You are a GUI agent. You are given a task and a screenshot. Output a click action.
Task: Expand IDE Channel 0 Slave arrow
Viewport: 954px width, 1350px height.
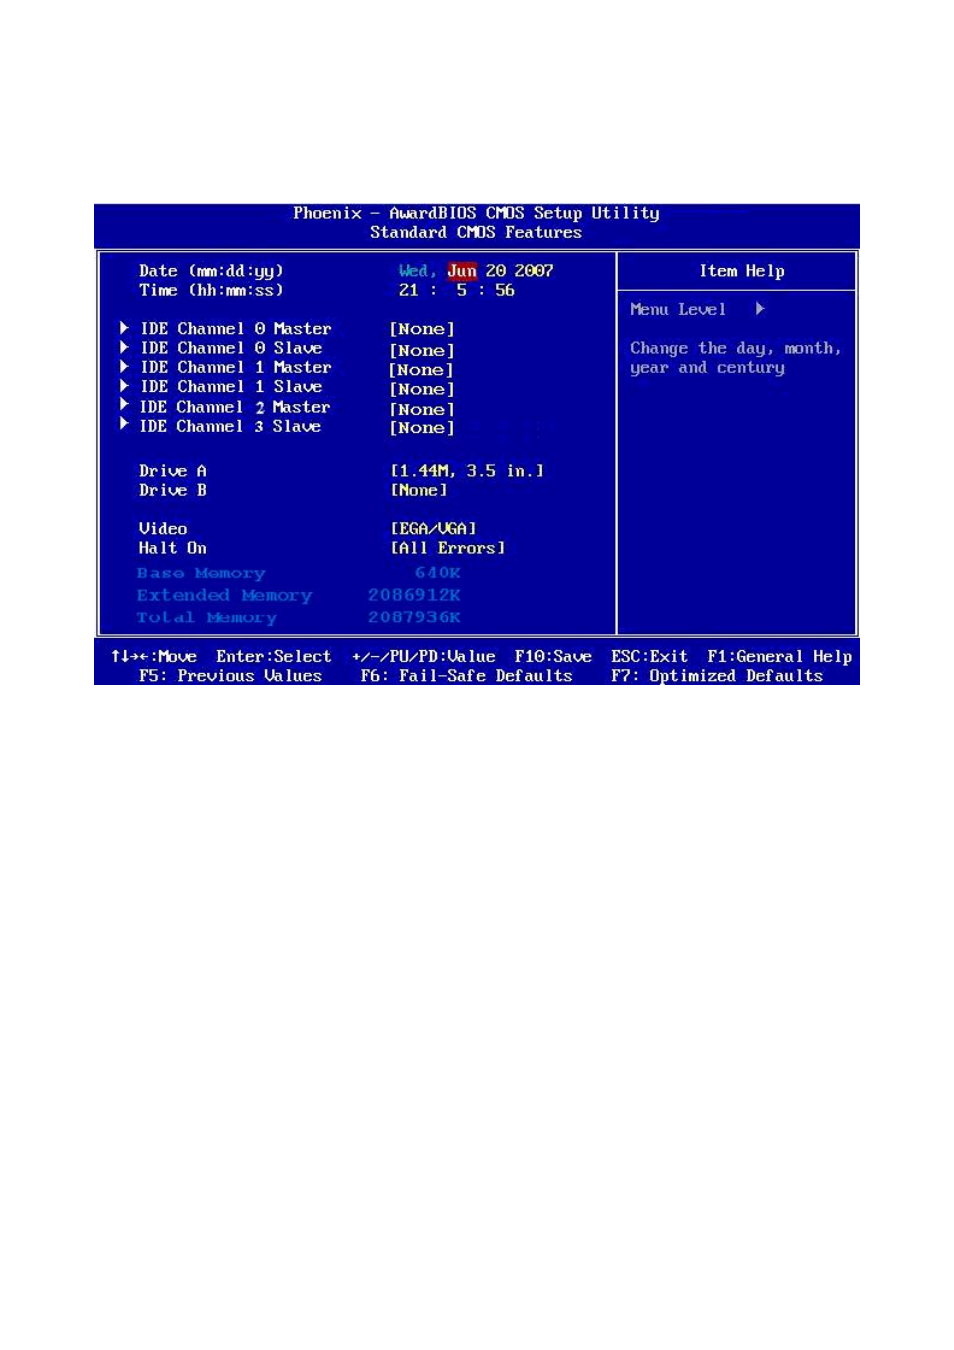(x=124, y=347)
